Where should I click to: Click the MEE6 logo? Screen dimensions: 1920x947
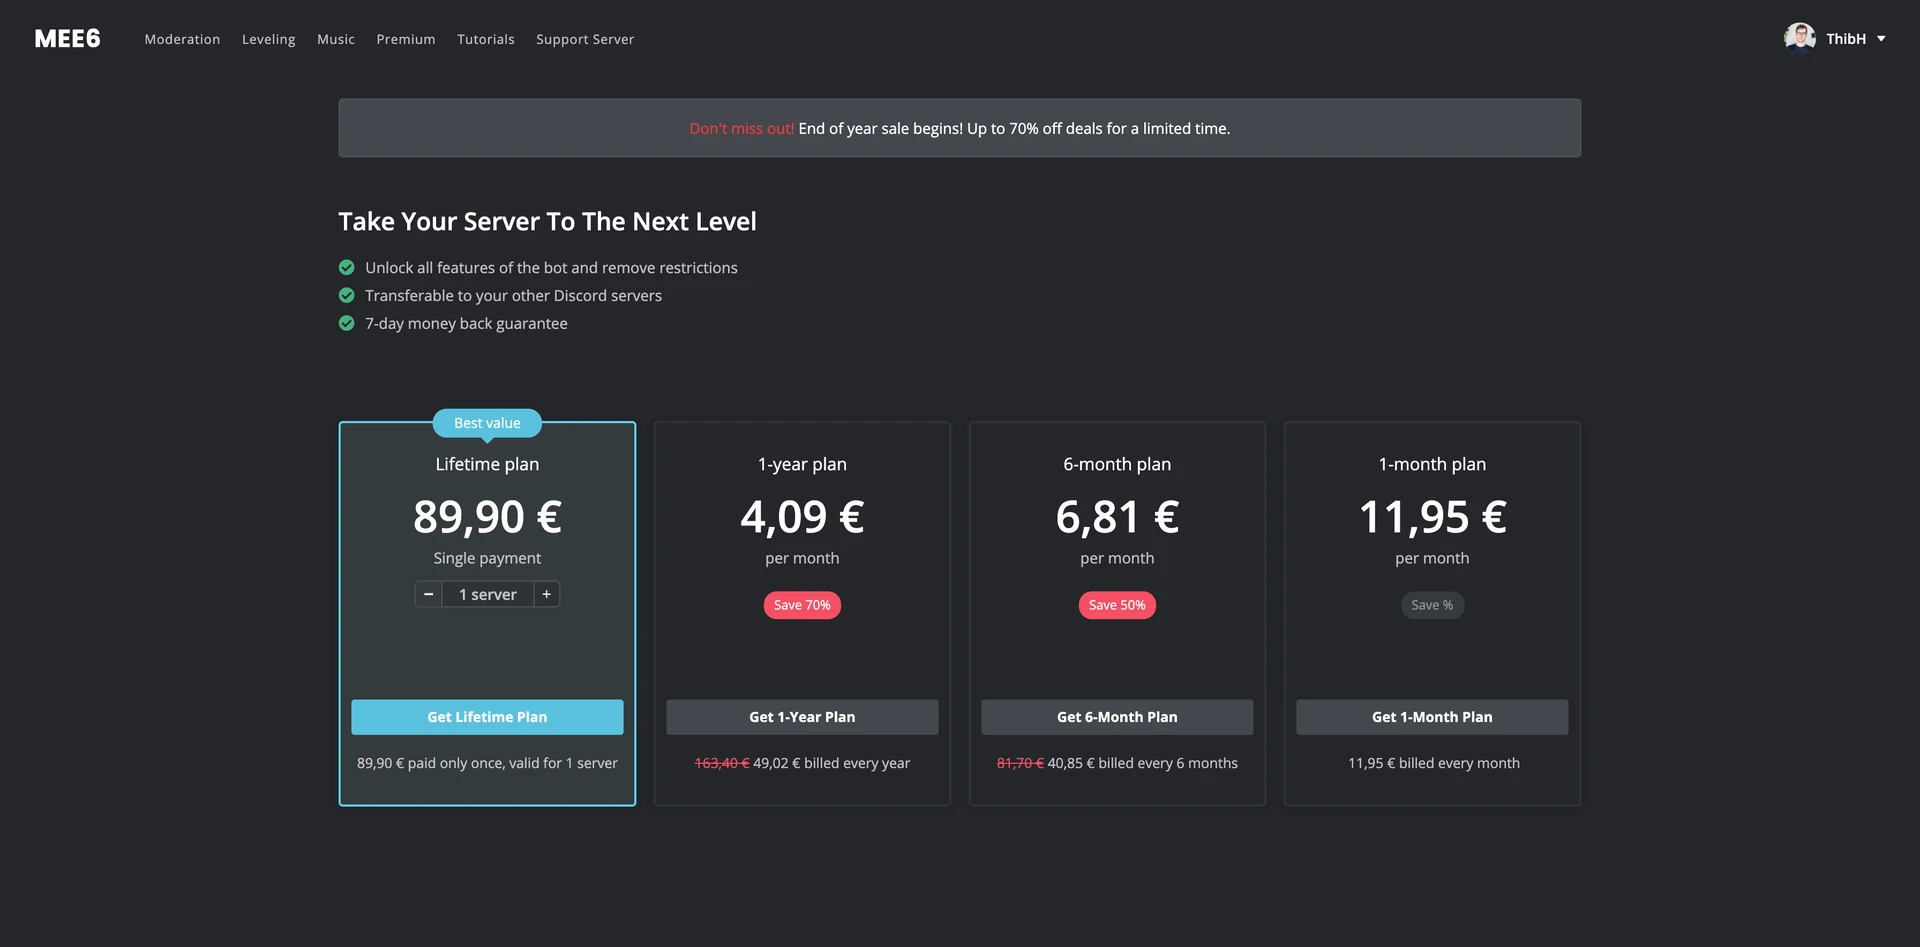click(67, 38)
